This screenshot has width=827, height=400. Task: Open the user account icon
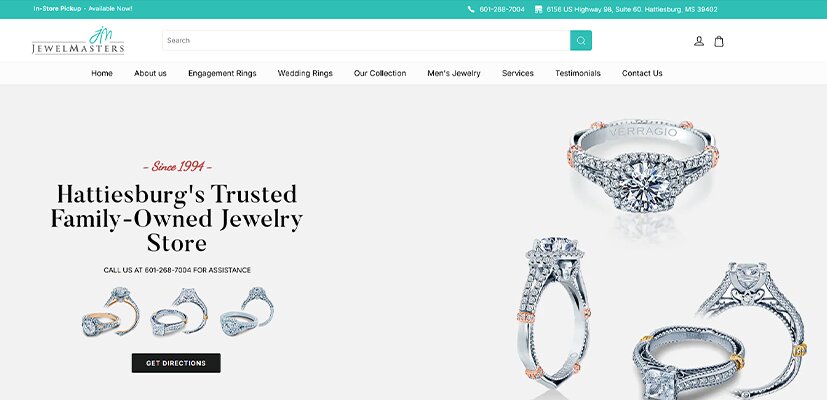tap(699, 41)
